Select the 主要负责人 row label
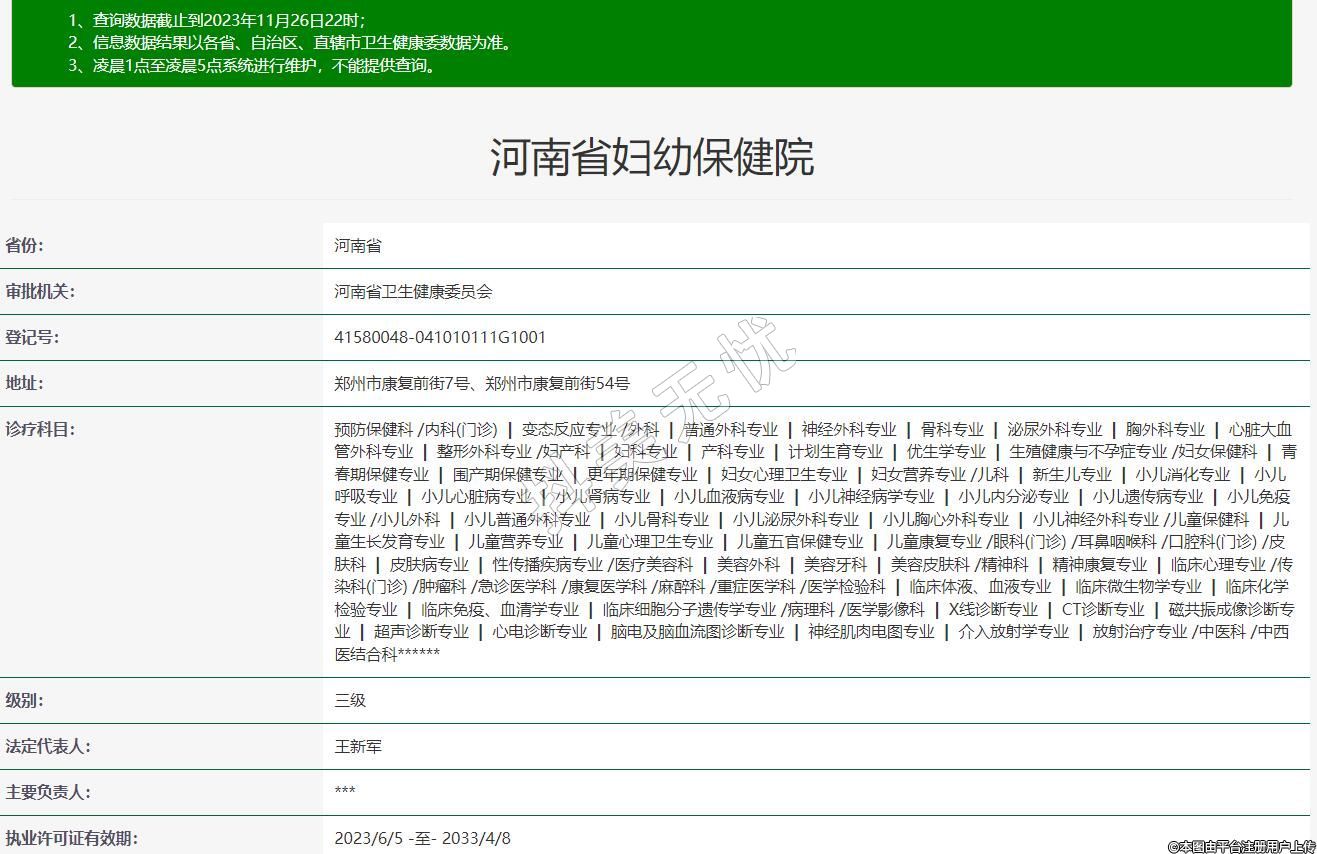The height and width of the screenshot is (854, 1317). (47, 793)
